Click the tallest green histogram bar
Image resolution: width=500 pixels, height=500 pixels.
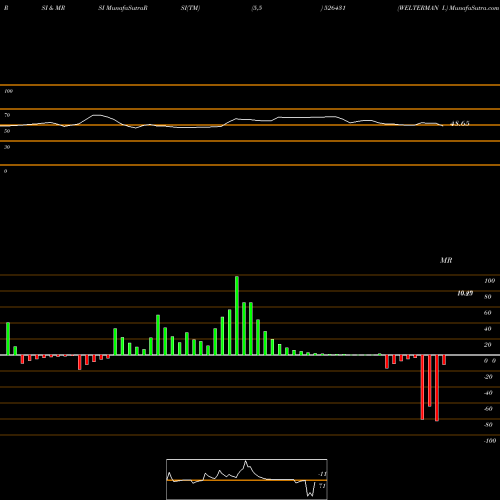pyautogui.click(x=237, y=315)
